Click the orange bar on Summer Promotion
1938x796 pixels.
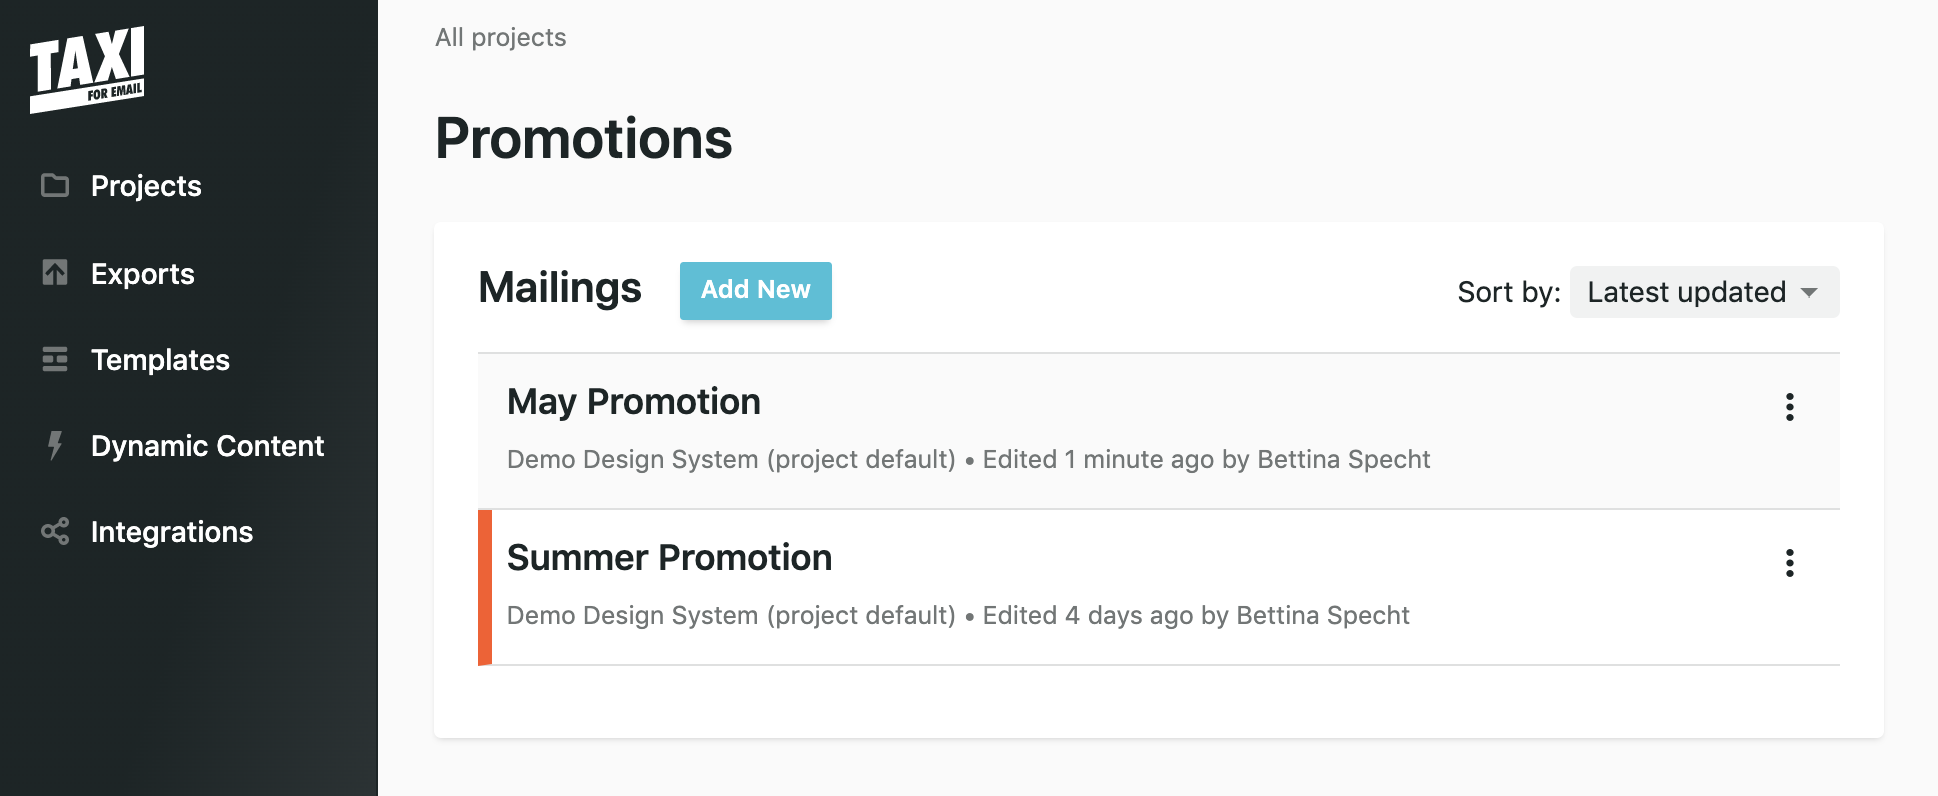pyautogui.click(x=485, y=587)
